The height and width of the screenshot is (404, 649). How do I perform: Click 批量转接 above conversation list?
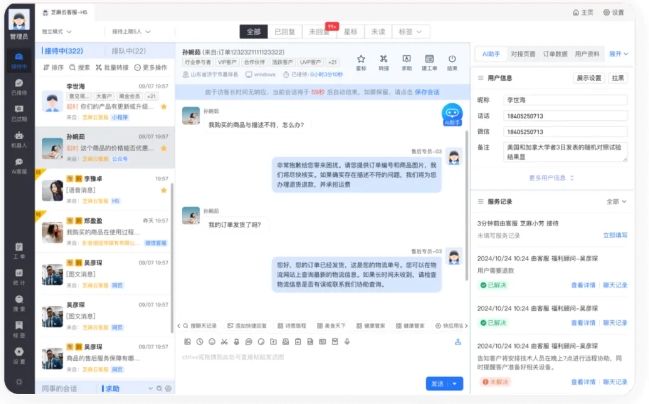[112, 67]
